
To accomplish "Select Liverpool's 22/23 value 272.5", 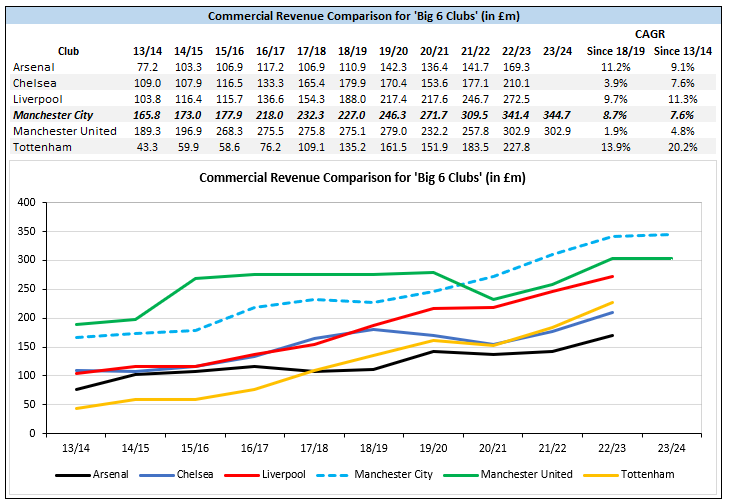I will coord(516,99).
